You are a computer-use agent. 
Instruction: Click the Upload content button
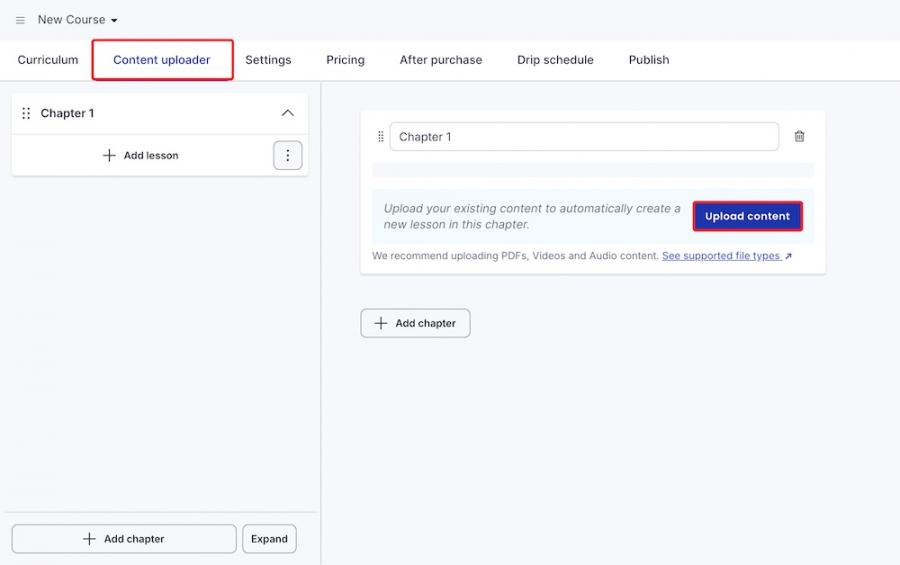tap(747, 216)
